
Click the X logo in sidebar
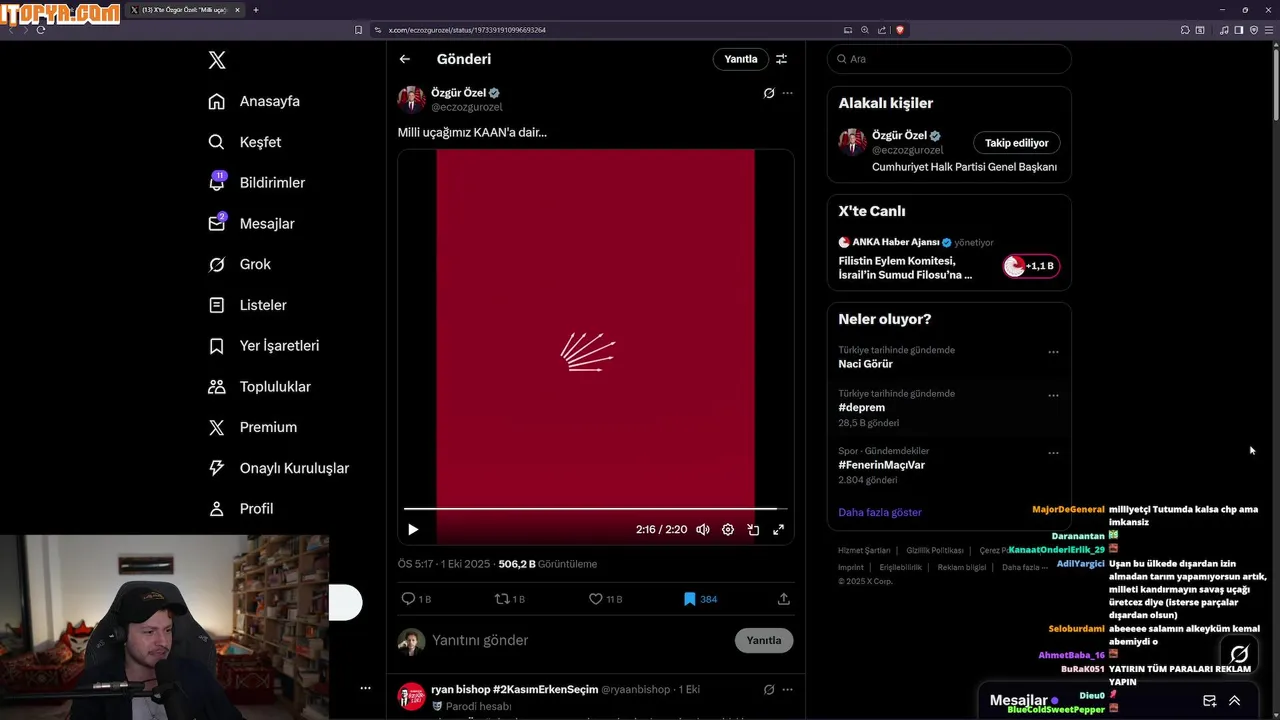(217, 60)
